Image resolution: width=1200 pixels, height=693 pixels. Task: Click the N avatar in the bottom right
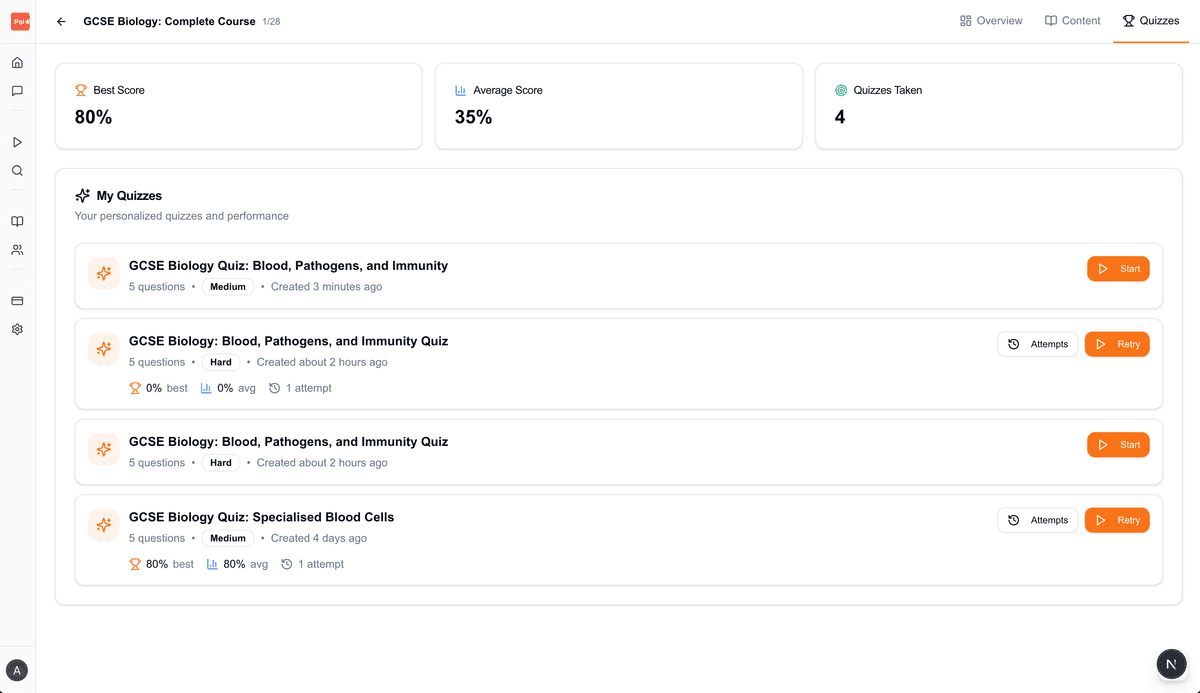click(1171, 664)
